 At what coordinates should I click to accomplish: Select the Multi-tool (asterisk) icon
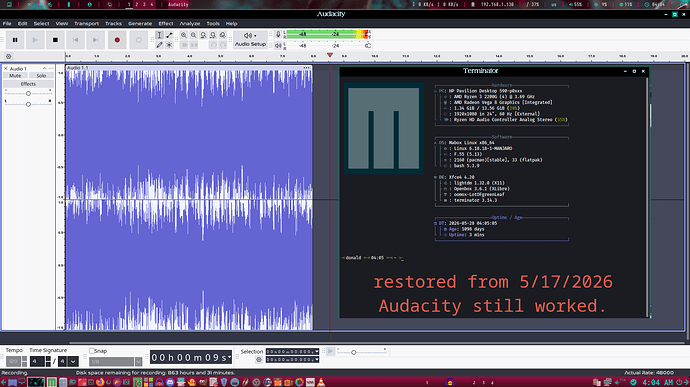click(x=169, y=45)
